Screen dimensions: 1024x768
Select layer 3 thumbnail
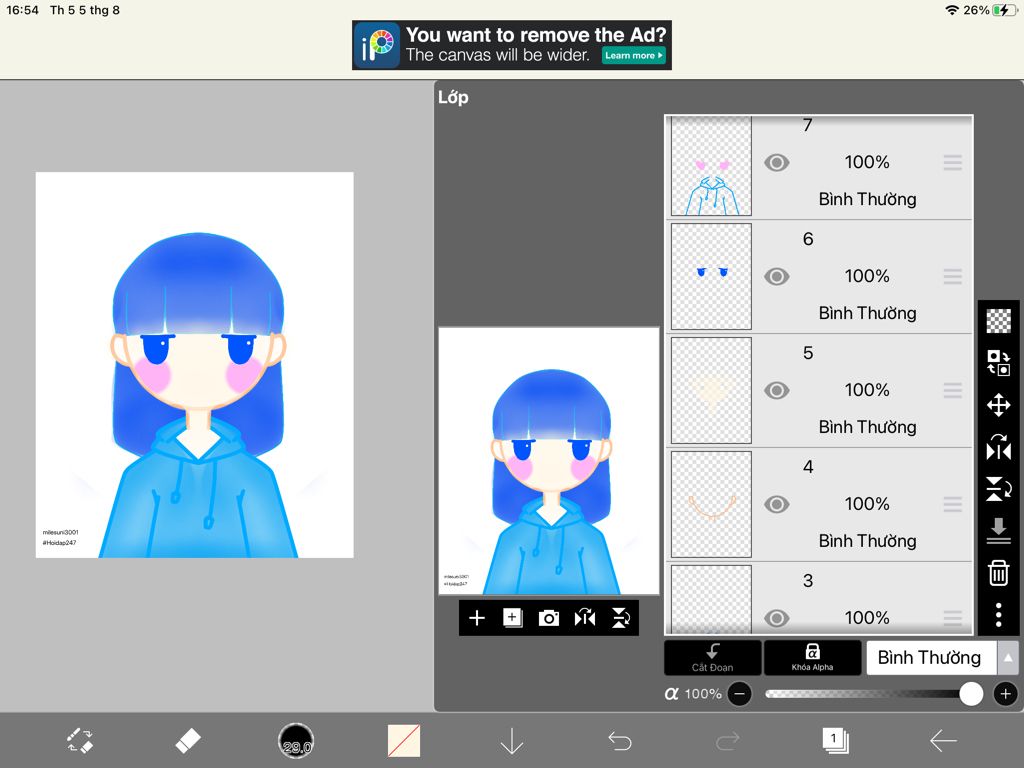coord(711,600)
